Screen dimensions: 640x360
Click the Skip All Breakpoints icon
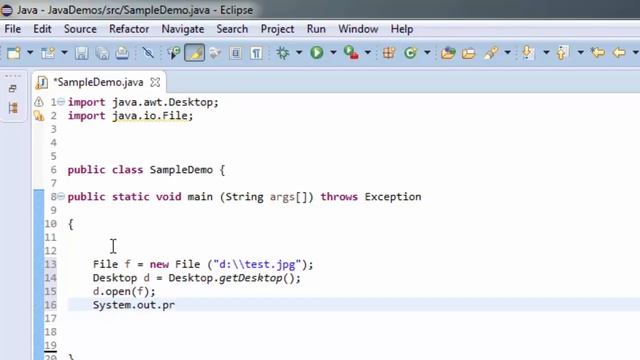point(148,53)
